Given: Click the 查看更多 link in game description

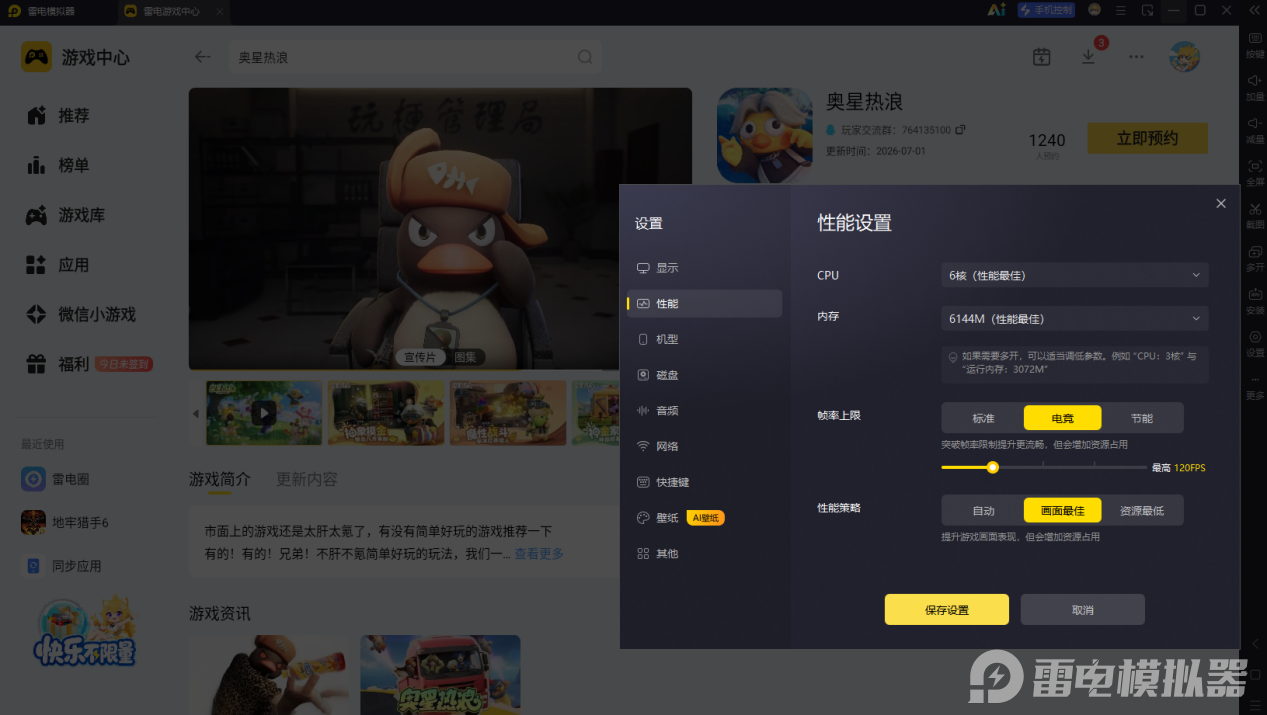Looking at the screenshot, I should tap(539, 553).
